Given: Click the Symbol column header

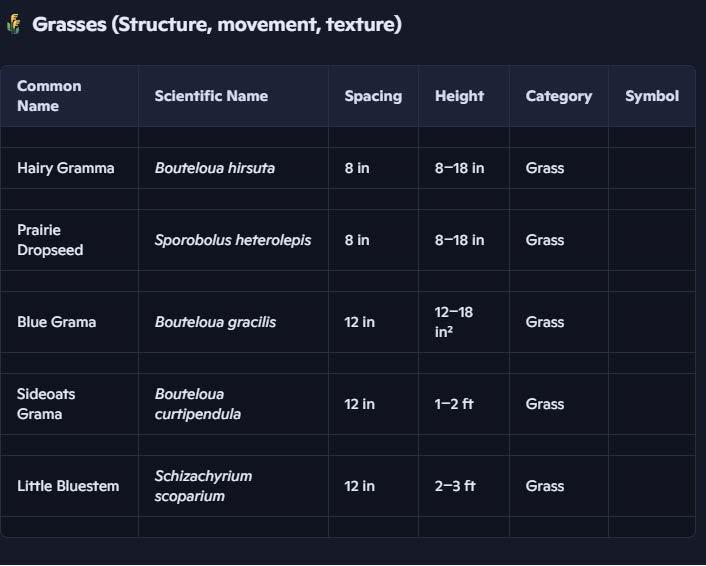Looking at the screenshot, I should click(651, 96).
